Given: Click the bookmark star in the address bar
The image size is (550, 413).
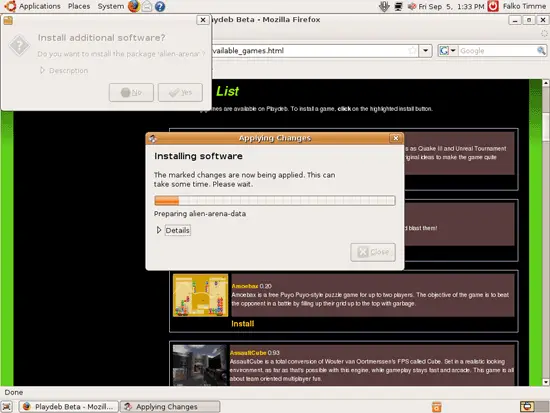Looking at the screenshot, I should click(412, 51).
